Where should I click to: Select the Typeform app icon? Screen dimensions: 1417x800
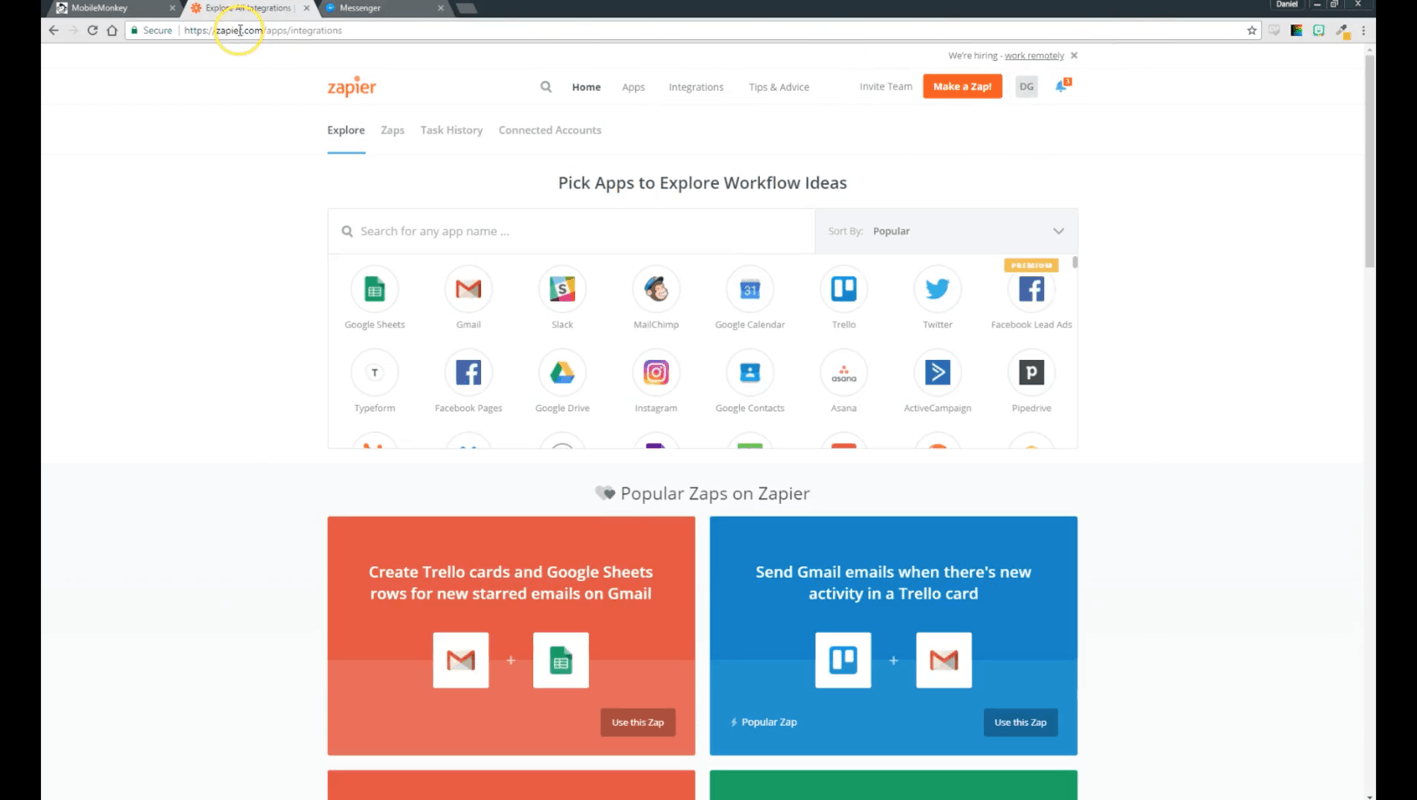coord(375,372)
